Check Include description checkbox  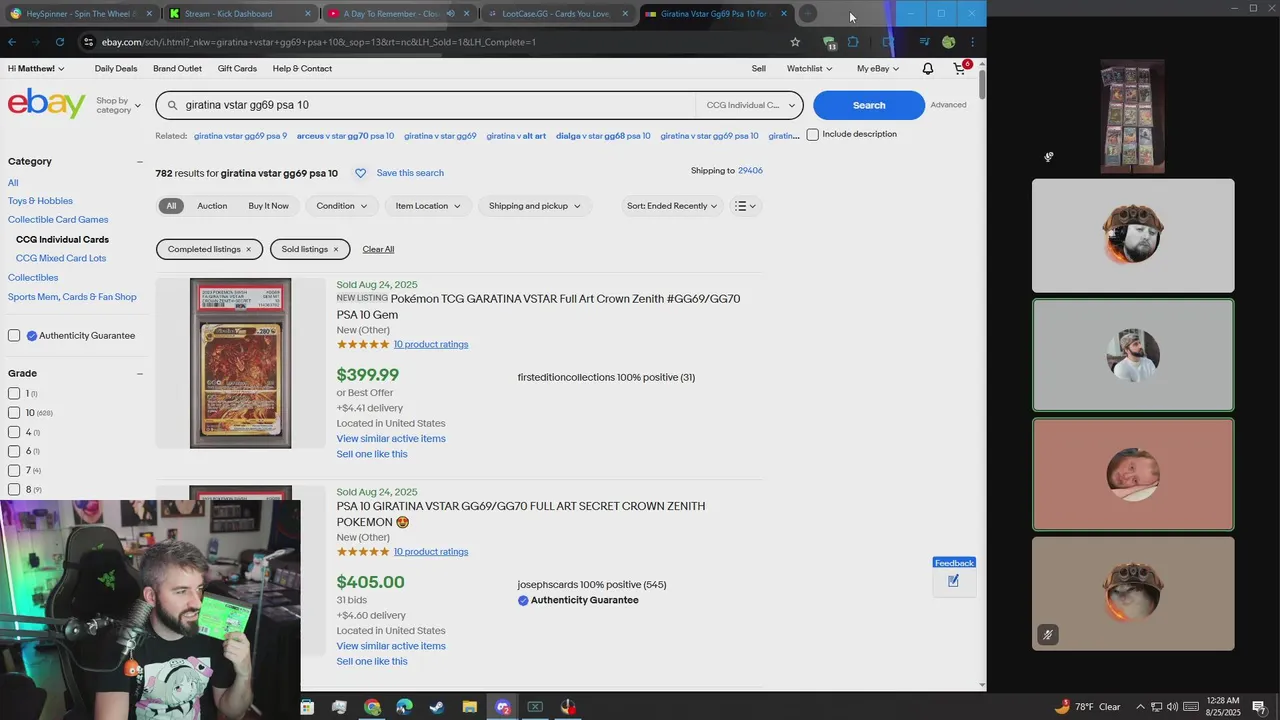tap(812, 134)
